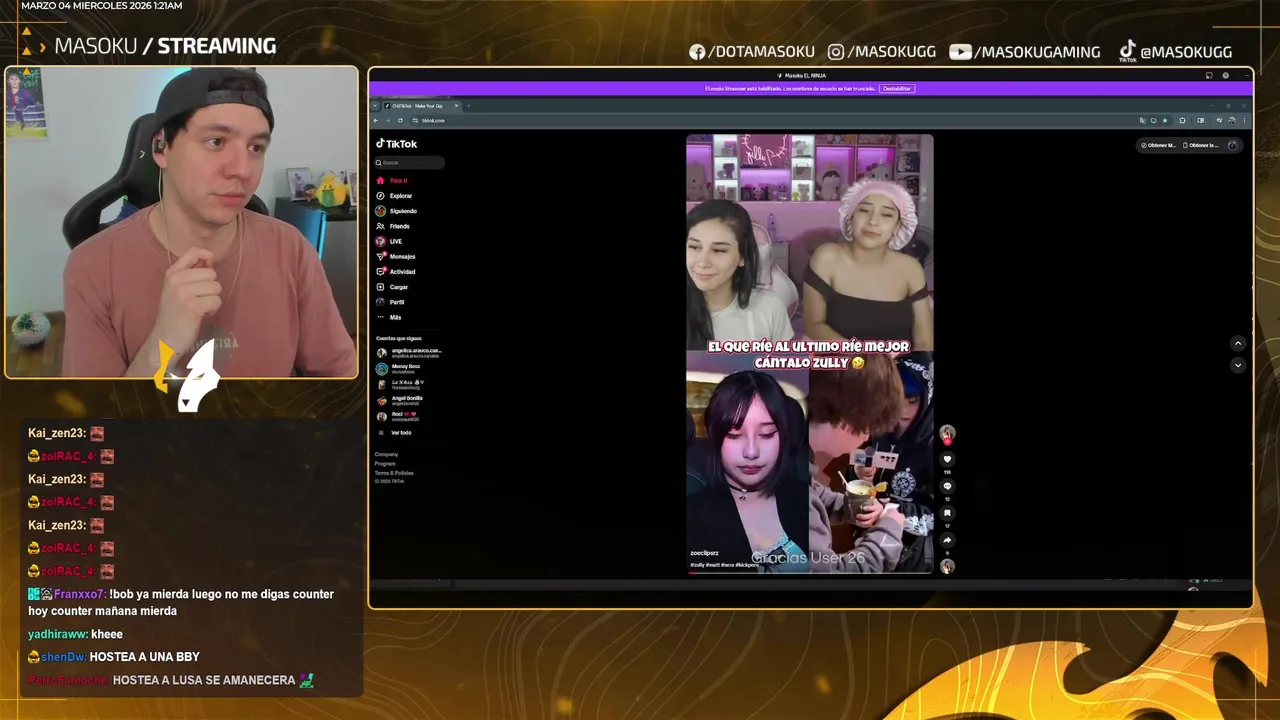Open the zoeclipsrz creator name on the video
The image size is (1280, 720).
(704, 553)
